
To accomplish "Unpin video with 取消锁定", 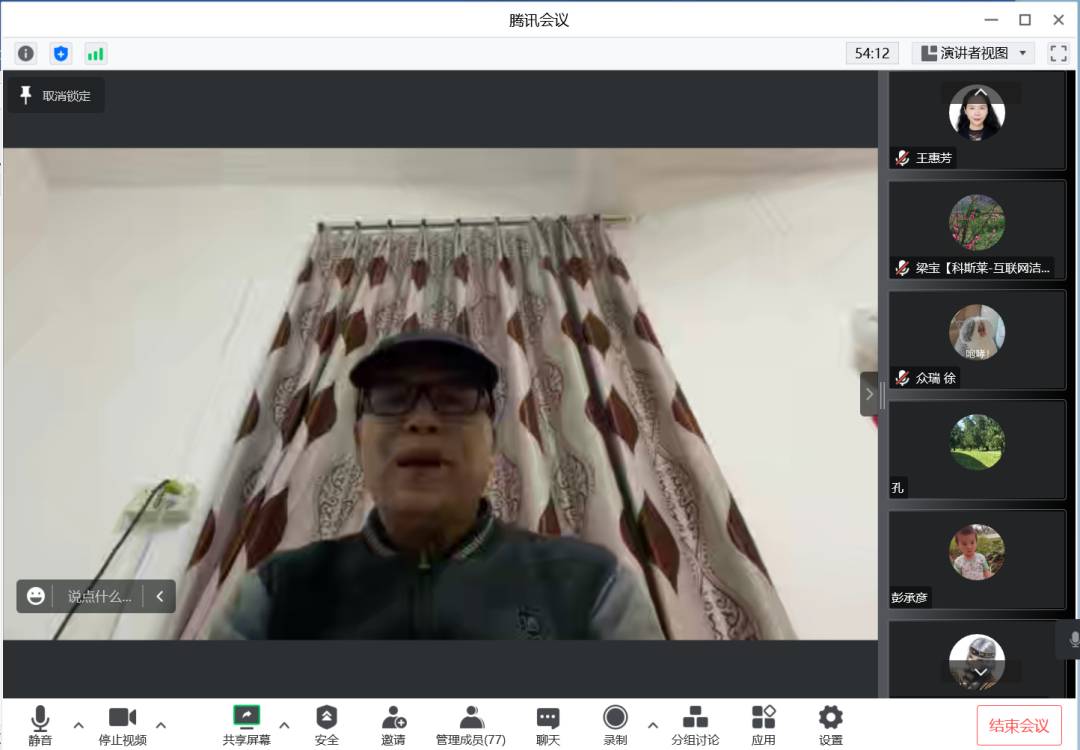I will click(56, 96).
